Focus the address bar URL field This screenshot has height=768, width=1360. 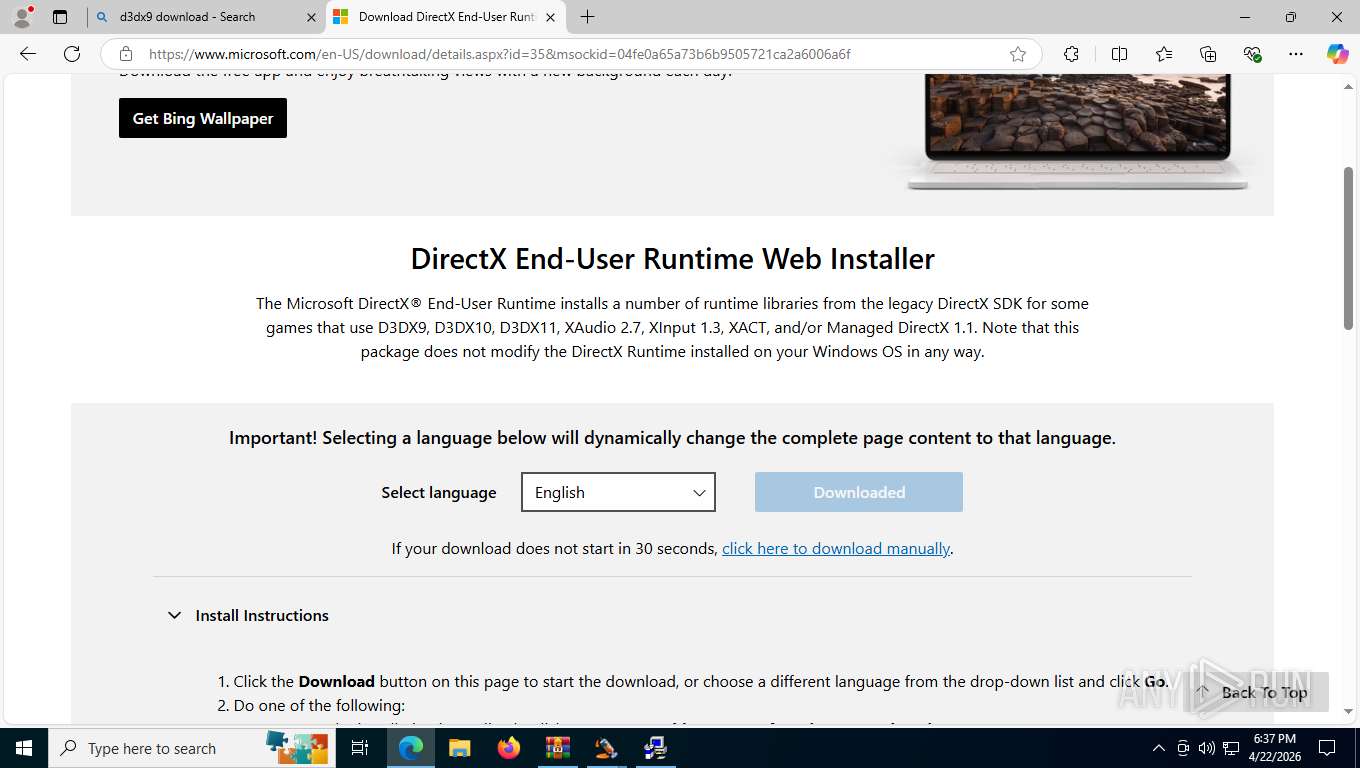coord(570,54)
